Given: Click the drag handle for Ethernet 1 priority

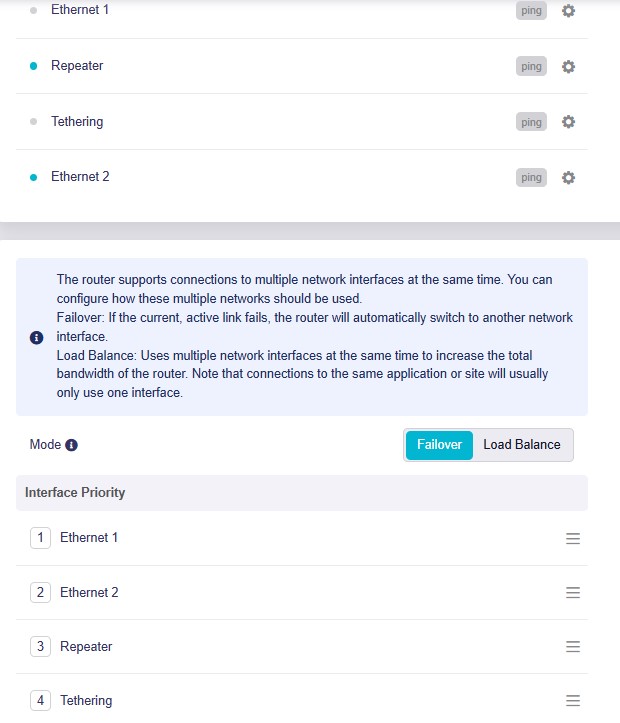Looking at the screenshot, I should [573, 538].
